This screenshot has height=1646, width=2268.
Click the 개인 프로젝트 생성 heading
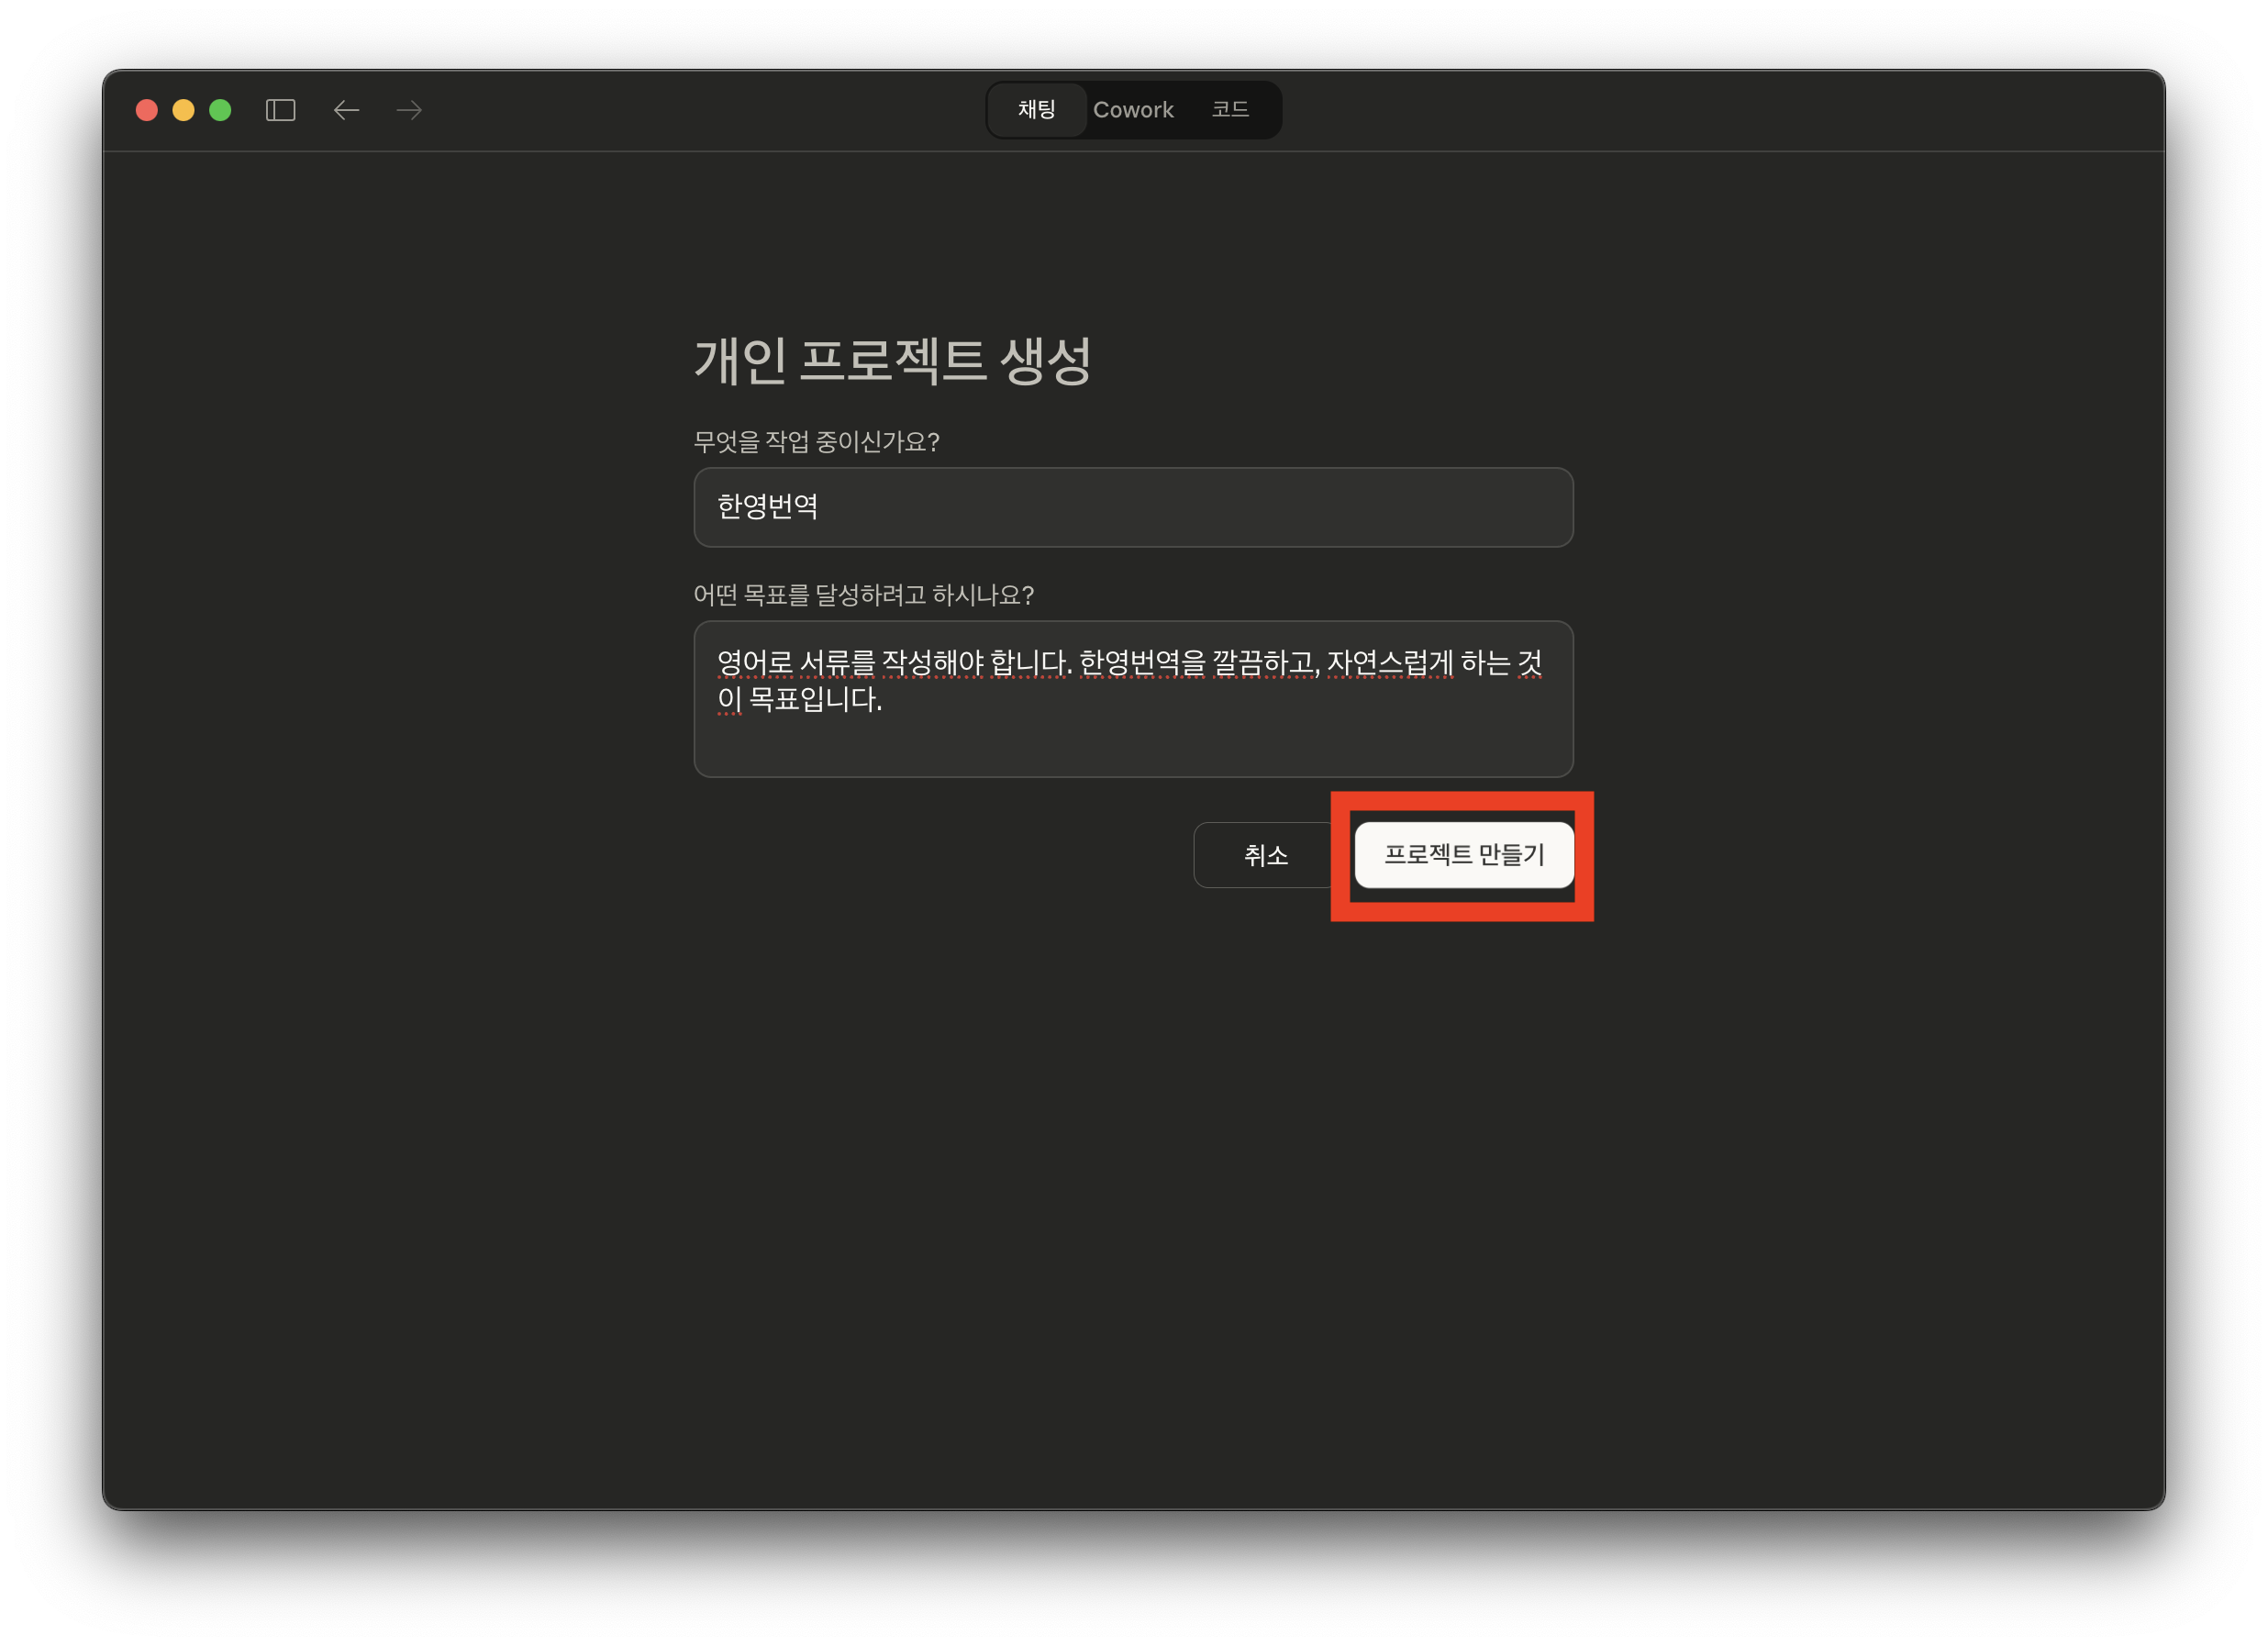tap(892, 360)
